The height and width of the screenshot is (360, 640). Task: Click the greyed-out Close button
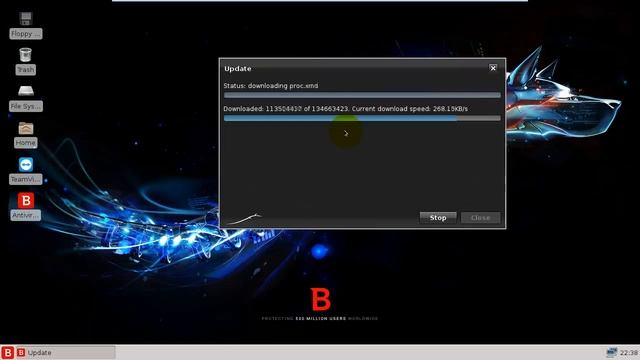[x=480, y=218]
